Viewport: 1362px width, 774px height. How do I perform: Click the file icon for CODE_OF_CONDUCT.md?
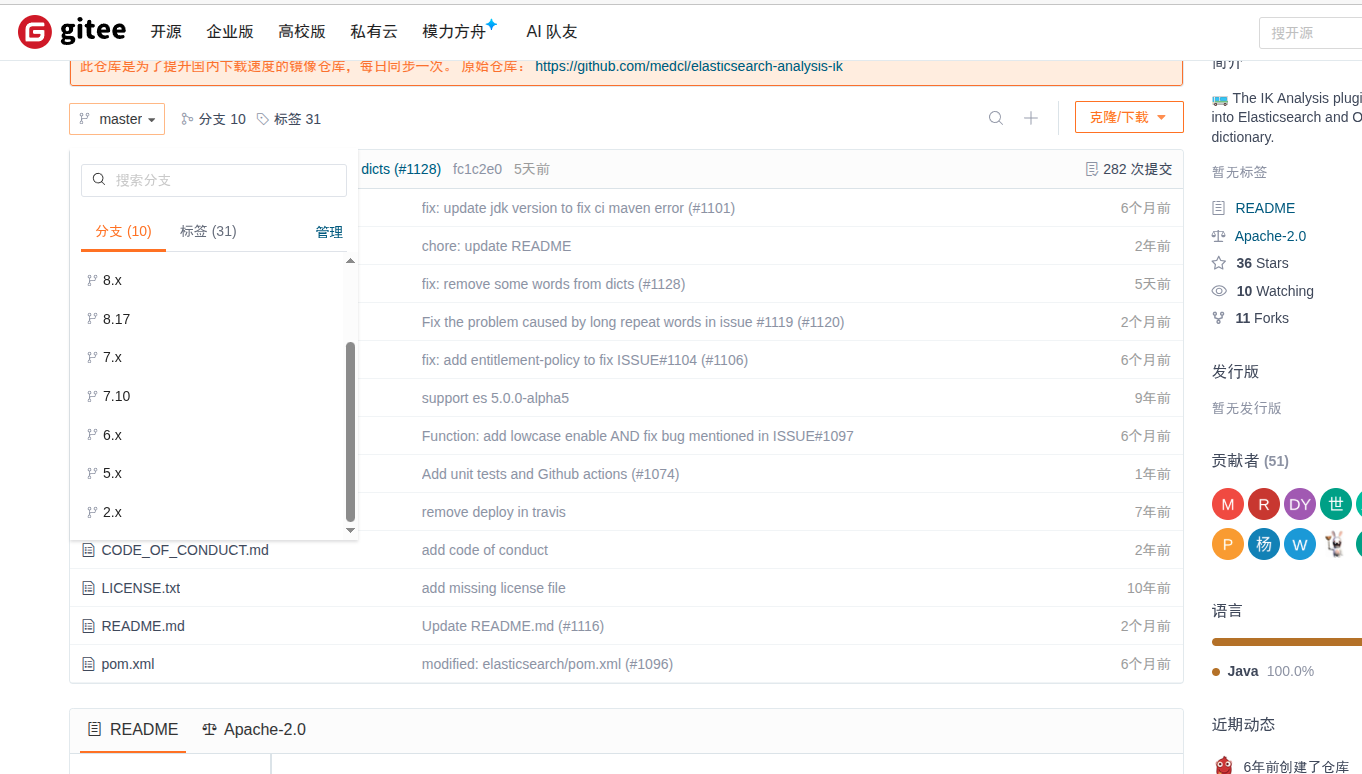pyautogui.click(x=88, y=550)
